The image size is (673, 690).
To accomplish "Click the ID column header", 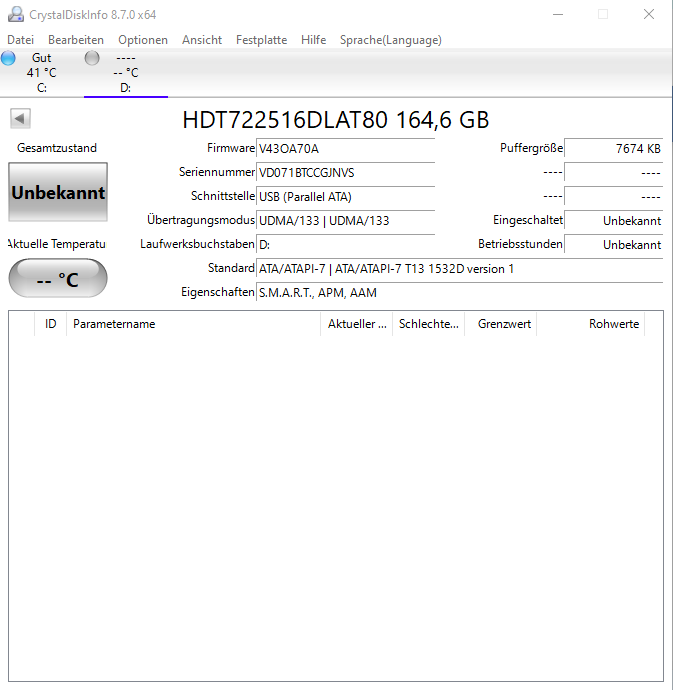I will (51, 324).
